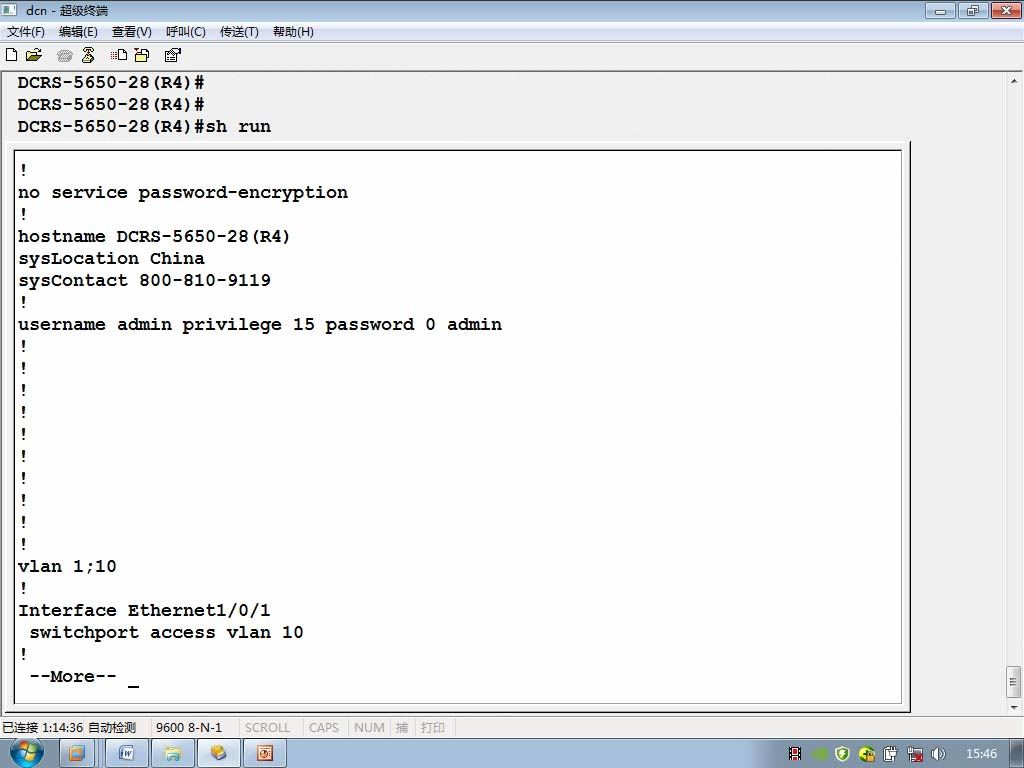Click the 'vlan 1;10' line
This screenshot has height=768, width=1024.
click(67, 566)
